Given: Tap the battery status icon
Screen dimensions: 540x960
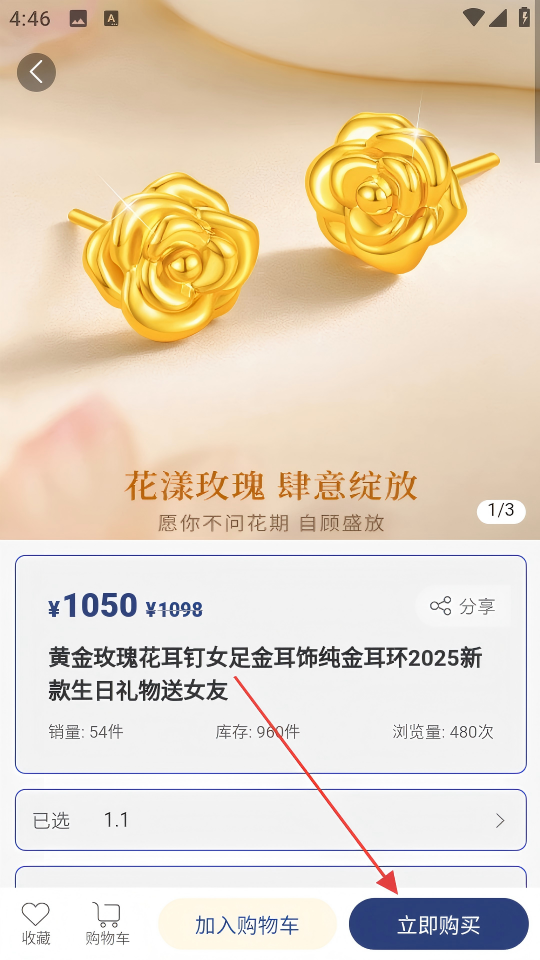Looking at the screenshot, I should click(x=524, y=17).
